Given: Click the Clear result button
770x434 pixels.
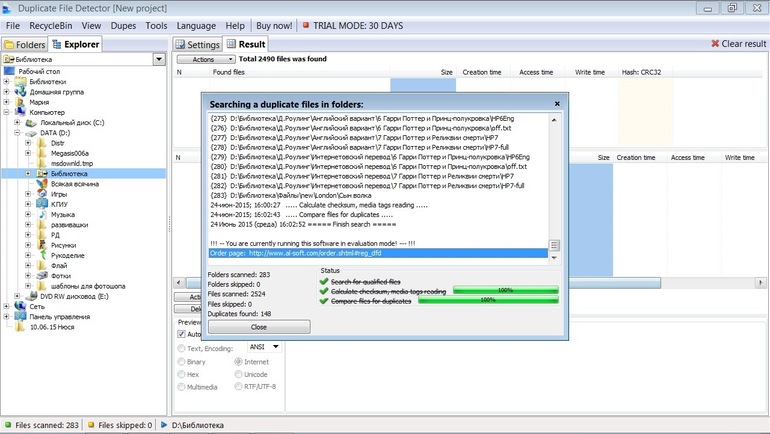Looking at the screenshot, I should (739, 44).
